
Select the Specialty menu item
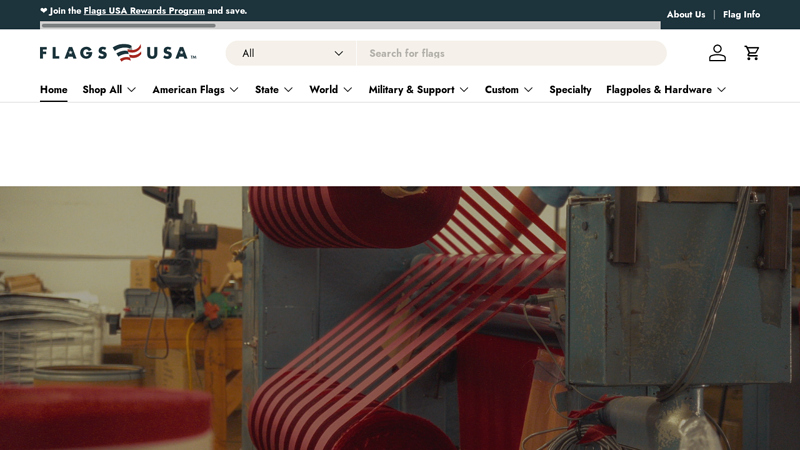(570, 89)
